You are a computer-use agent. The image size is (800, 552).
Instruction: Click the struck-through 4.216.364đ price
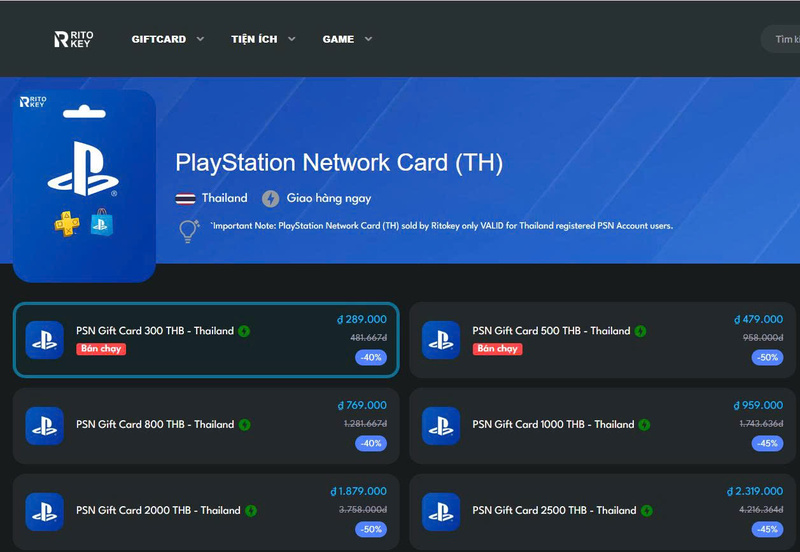tap(761, 510)
